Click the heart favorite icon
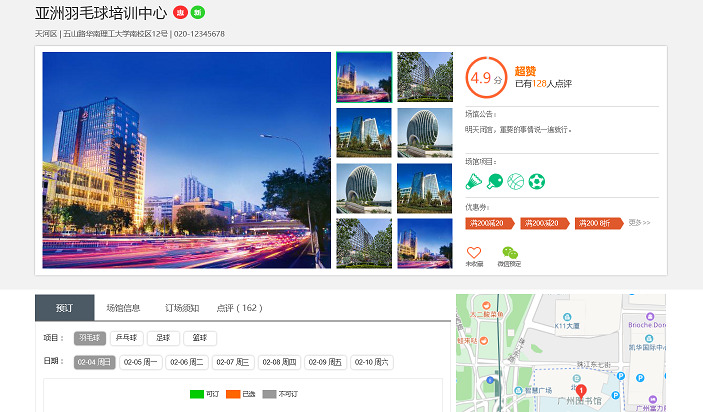The height and width of the screenshot is (412, 703). pos(474,252)
